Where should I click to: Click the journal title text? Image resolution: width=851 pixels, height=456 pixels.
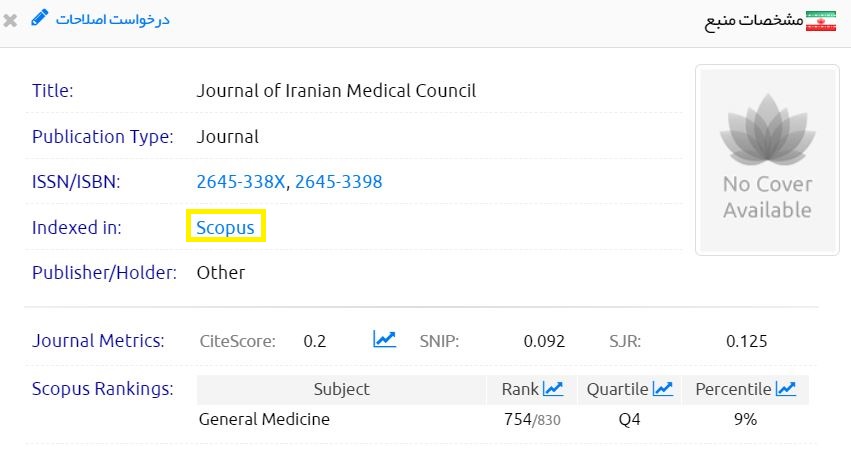pyautogui.click(x=336, y=91)
